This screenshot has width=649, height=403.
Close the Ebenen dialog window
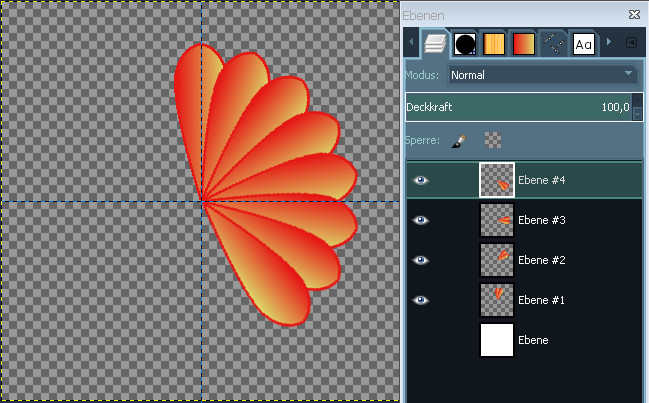coord(634,15)
